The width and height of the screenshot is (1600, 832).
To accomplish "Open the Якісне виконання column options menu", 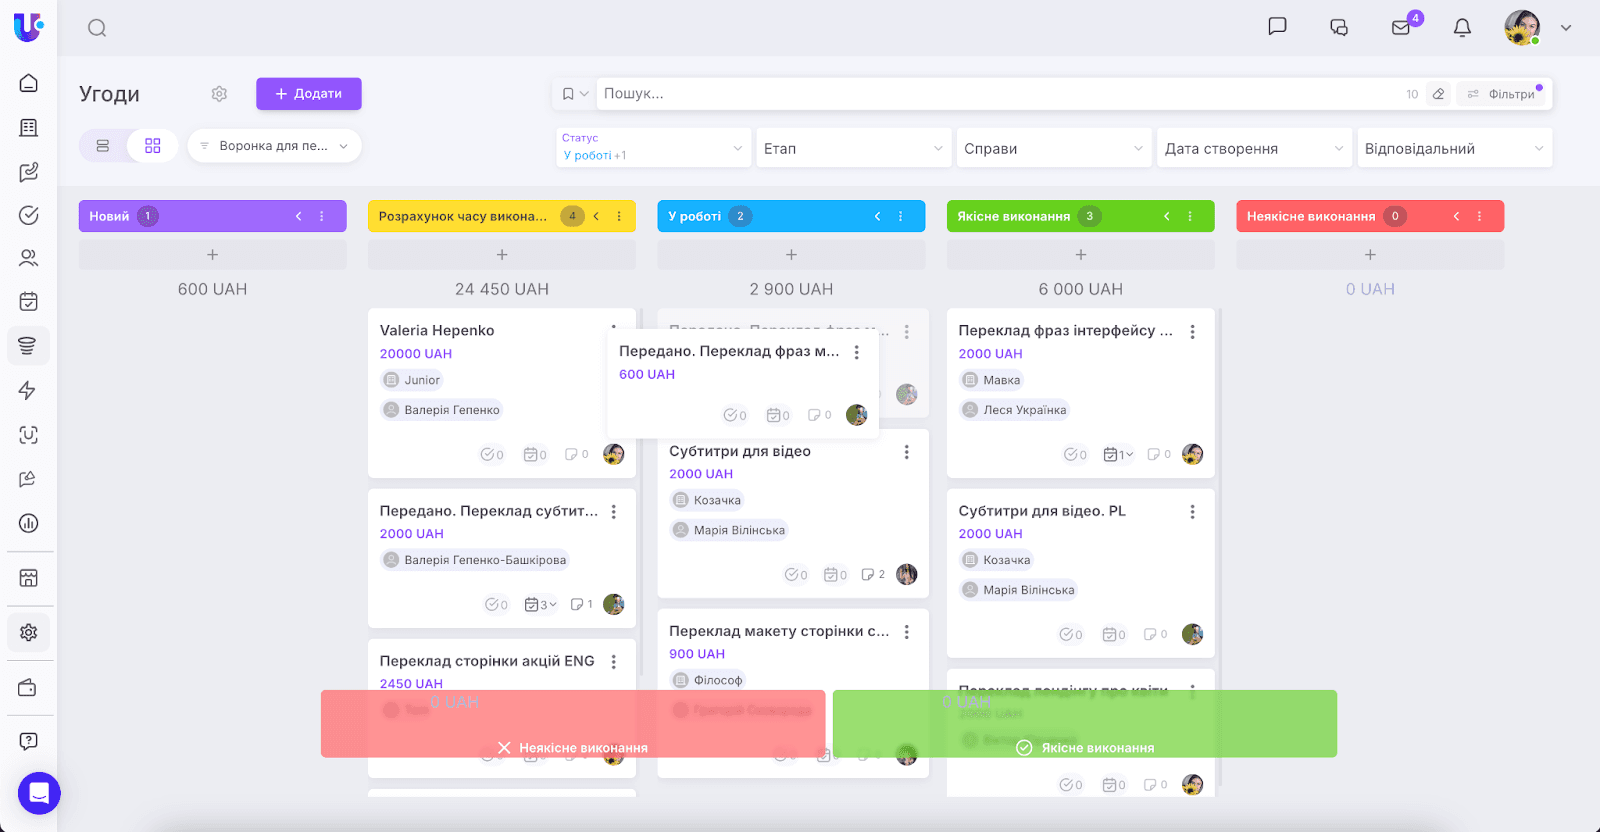I will pos(1190,216).
